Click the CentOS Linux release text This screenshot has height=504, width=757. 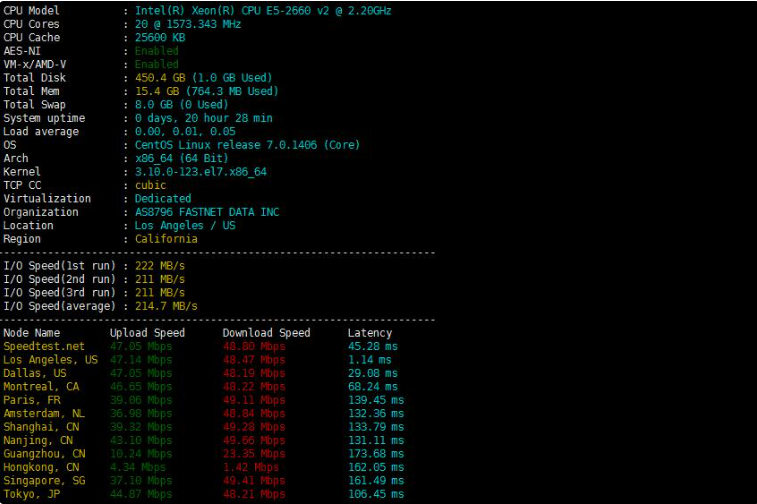tap(247, 145)
